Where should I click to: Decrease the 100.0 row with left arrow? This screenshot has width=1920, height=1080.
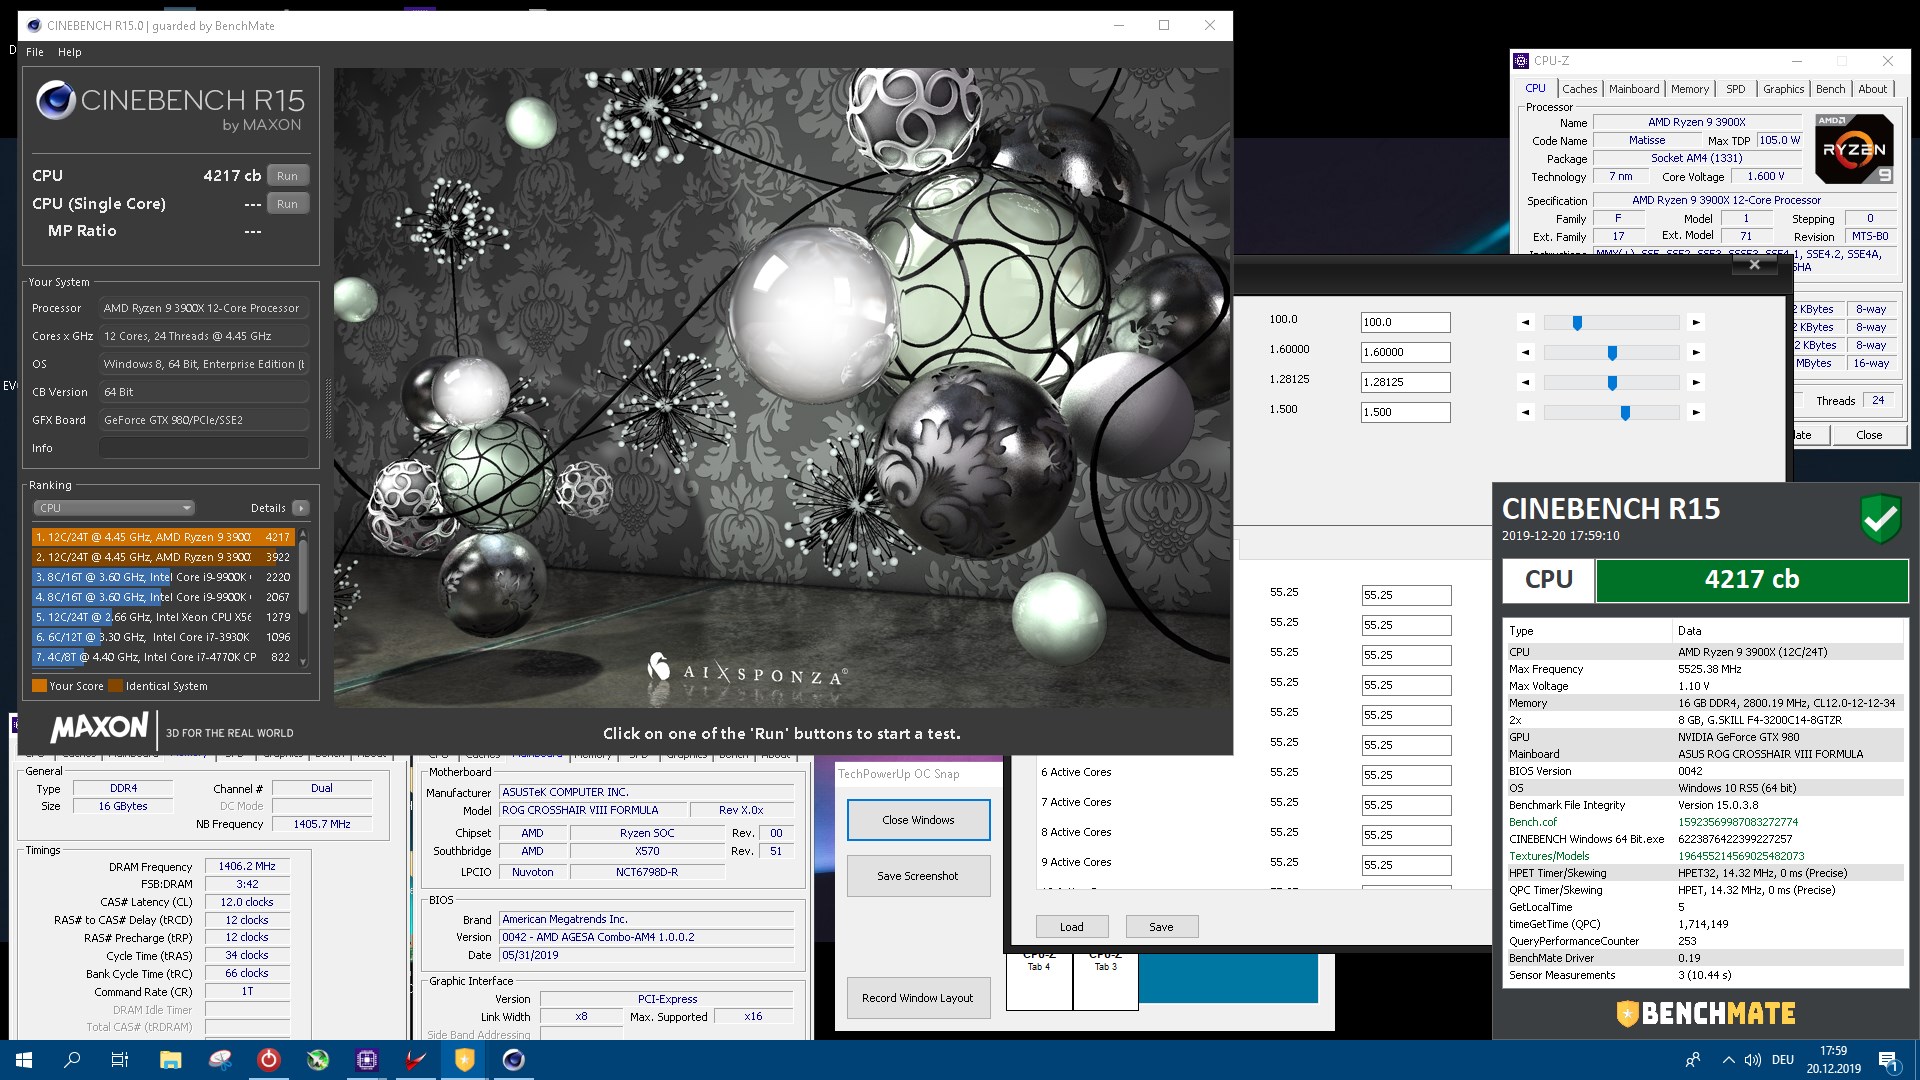(1525, 322)
